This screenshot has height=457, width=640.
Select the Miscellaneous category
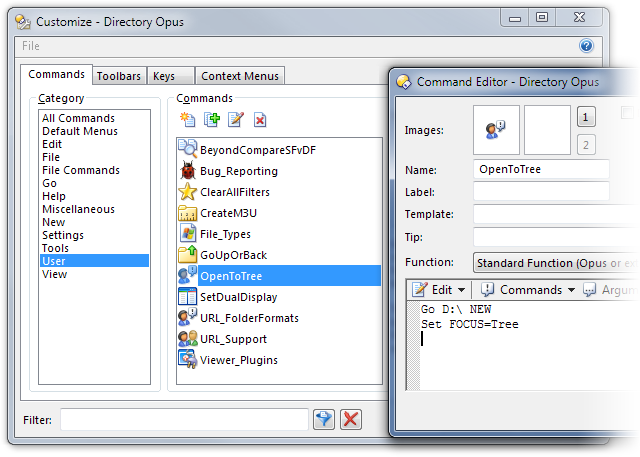point(78,209)
